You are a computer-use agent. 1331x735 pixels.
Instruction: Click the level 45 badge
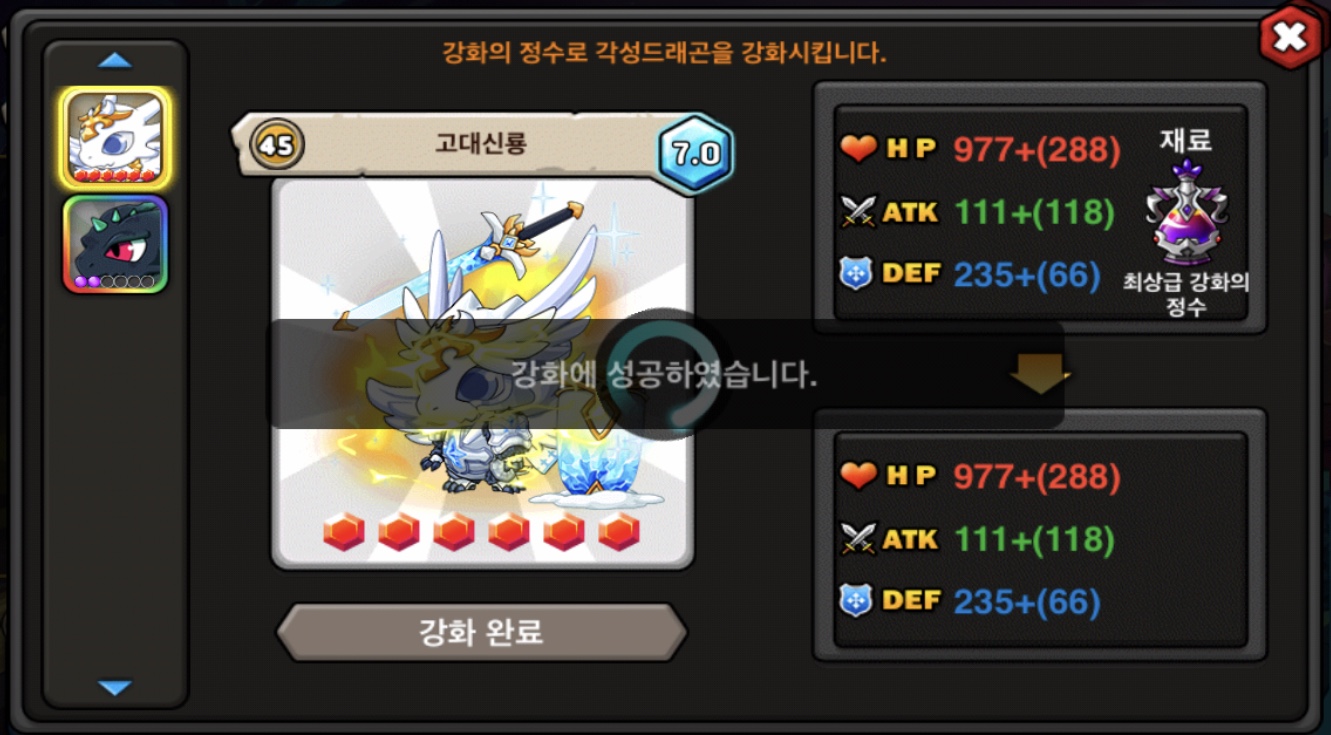coord(277,146)
